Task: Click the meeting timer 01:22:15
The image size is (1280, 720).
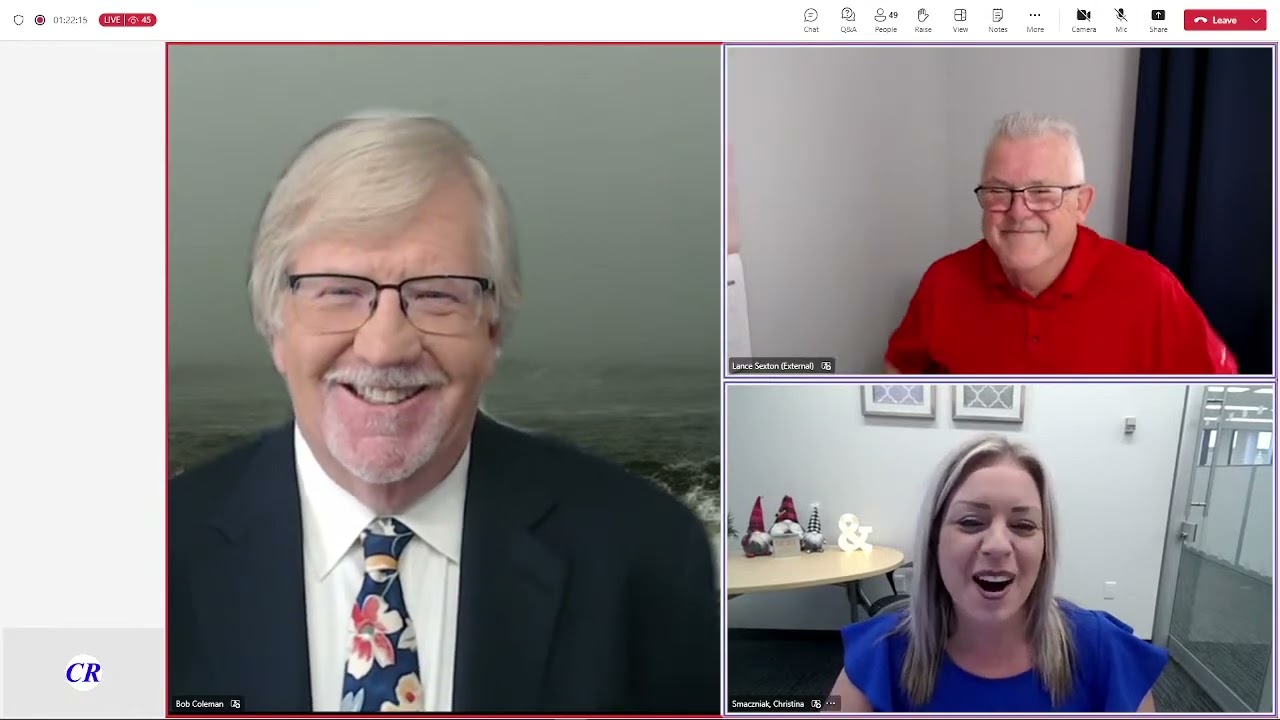Action: [x=70, y=20]
